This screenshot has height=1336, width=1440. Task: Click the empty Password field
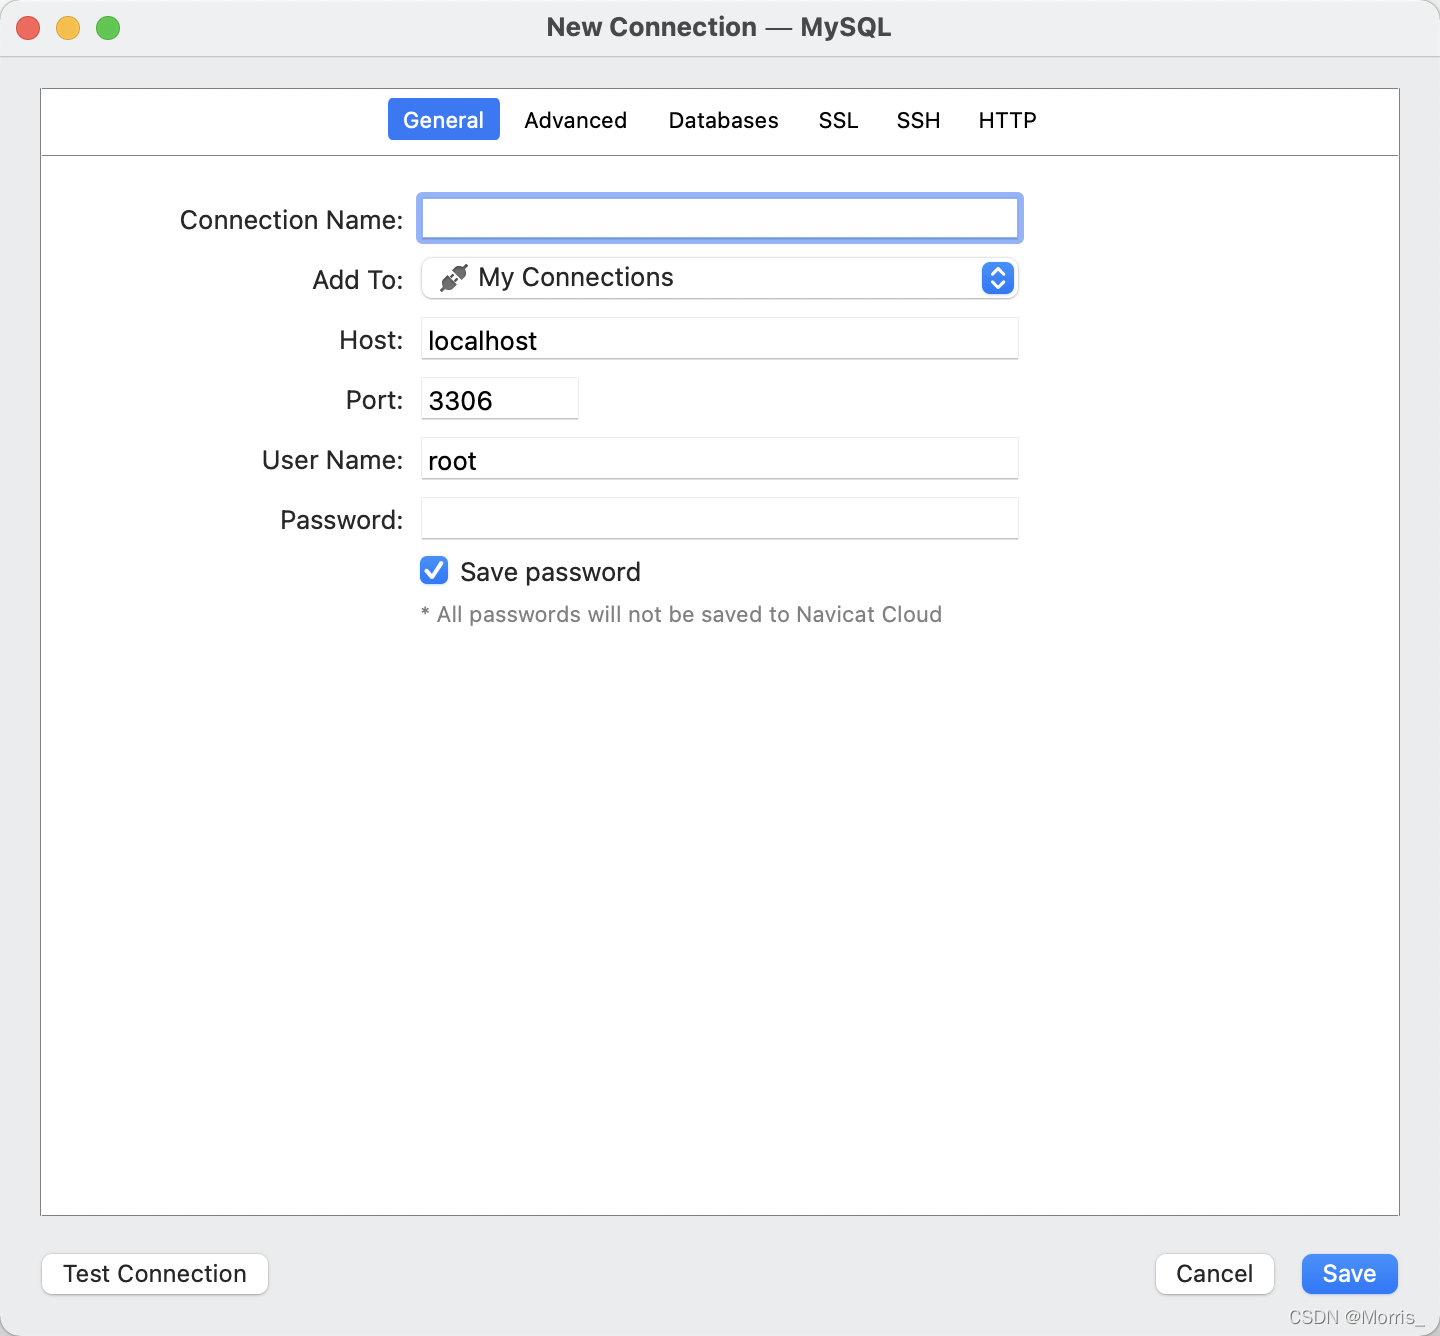720,518
